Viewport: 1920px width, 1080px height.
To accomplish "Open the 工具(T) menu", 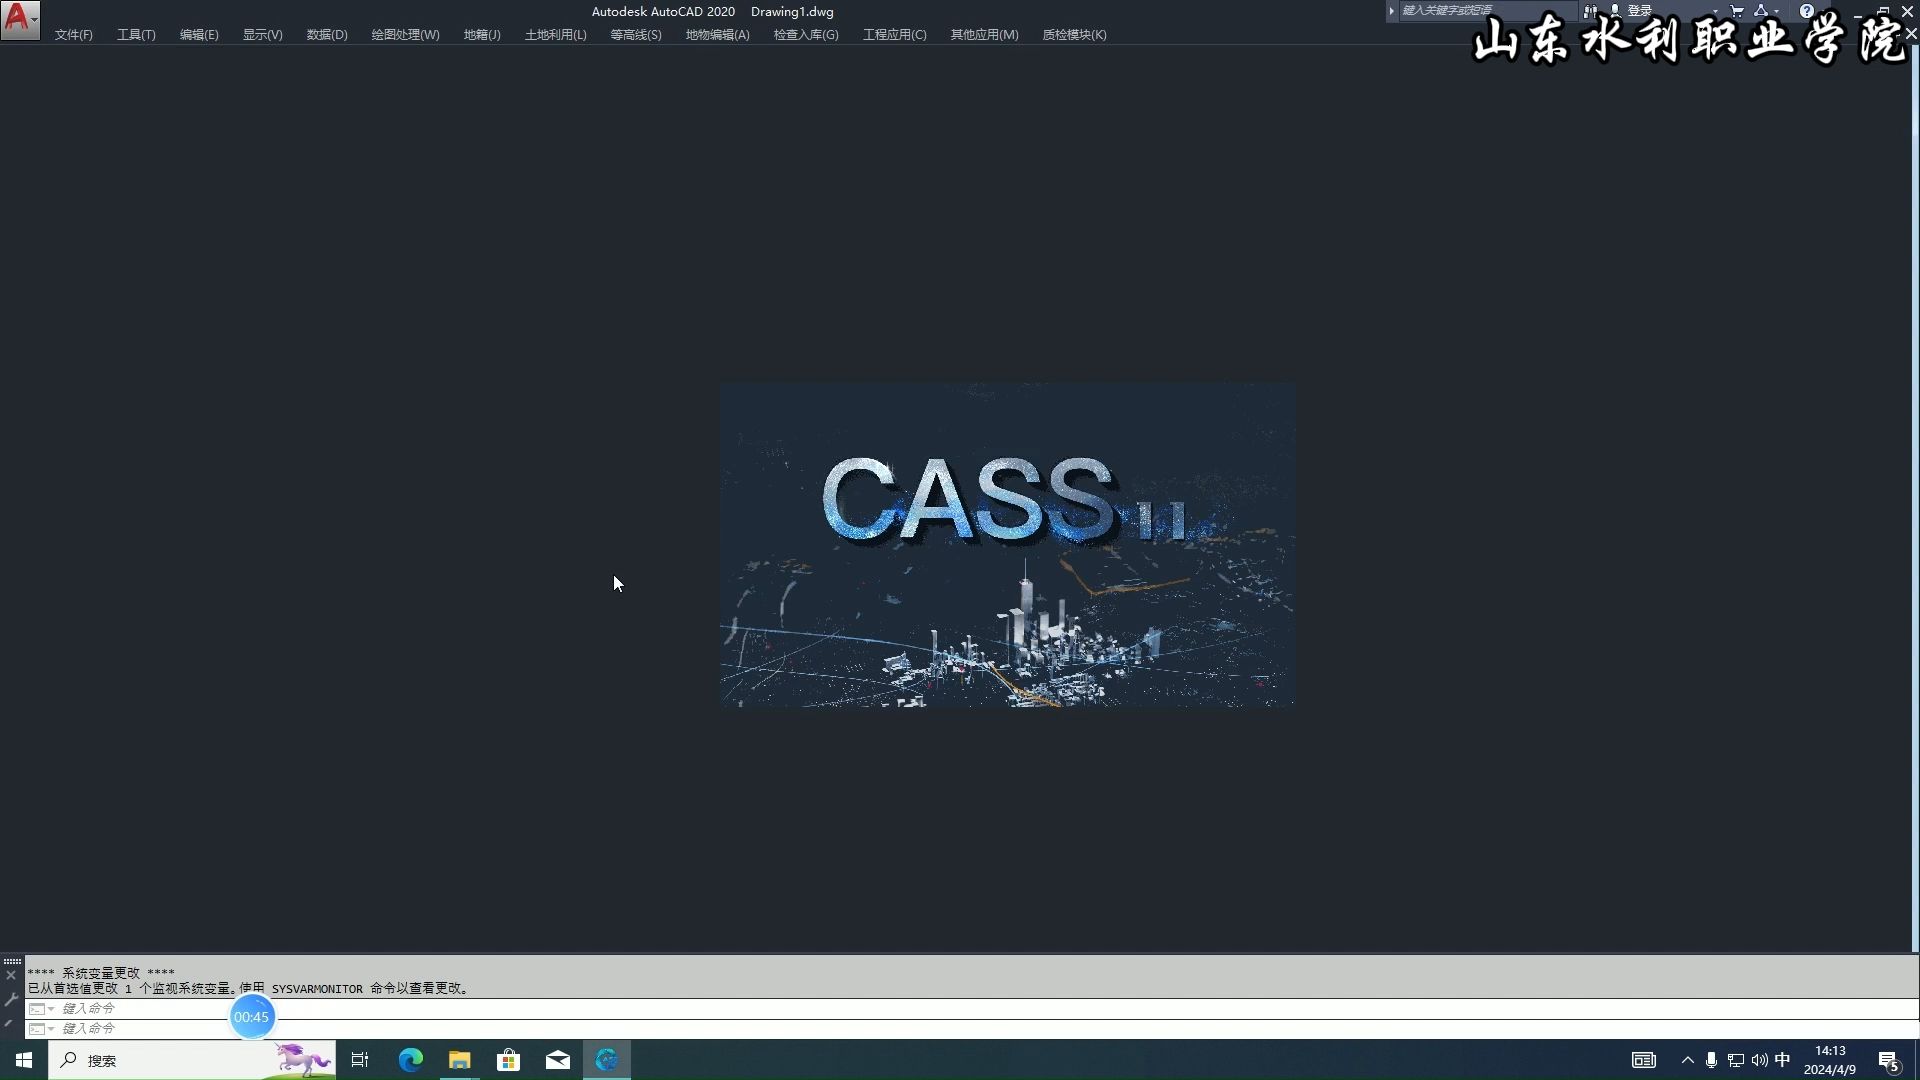I will click(x=136, y=35).
